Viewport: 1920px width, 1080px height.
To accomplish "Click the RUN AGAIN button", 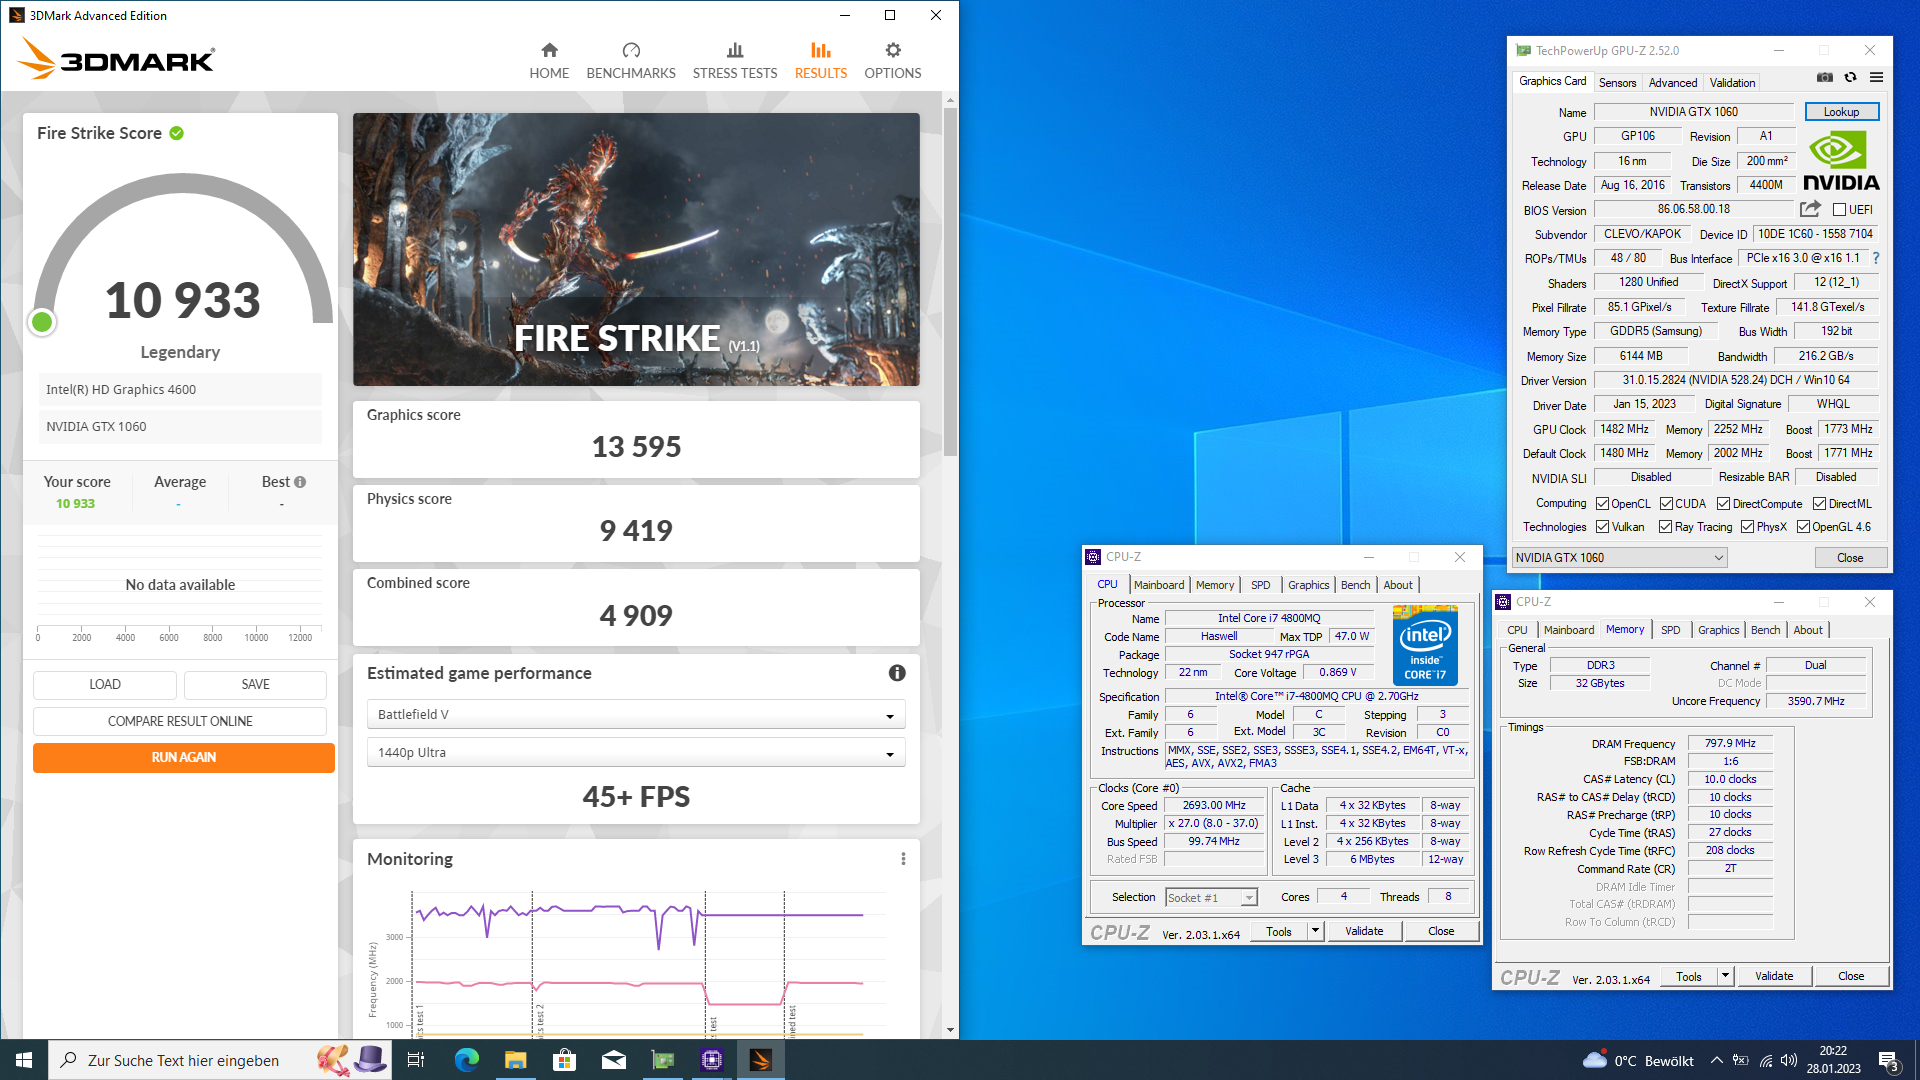I will coord(184,757).
